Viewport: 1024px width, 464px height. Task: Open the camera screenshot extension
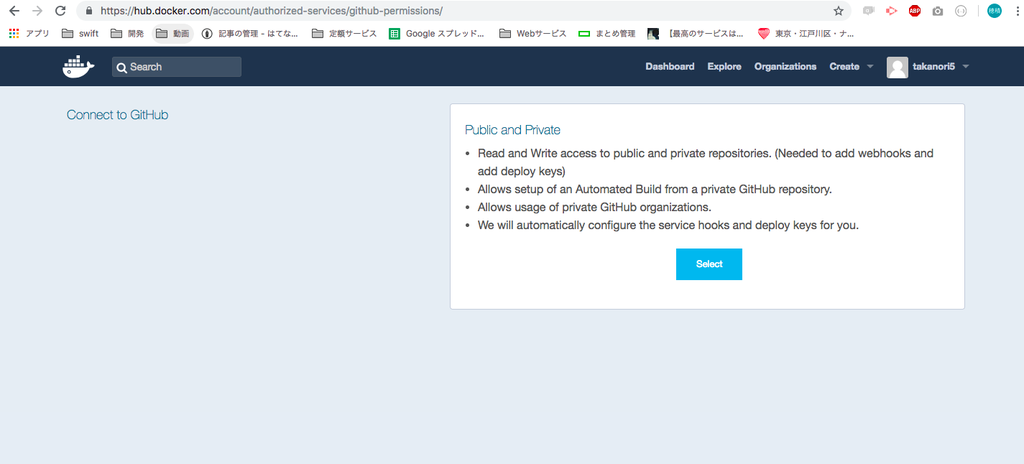pos(938,10)
